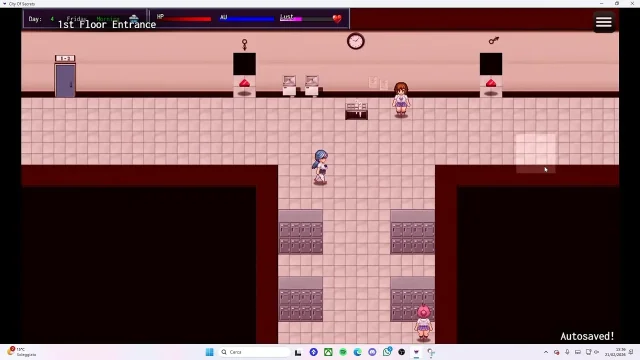Image resolution: width=640 pixels, height=360 pixels.
Task: Click the female symbol above the restroom door
Action: coord(244,44)
